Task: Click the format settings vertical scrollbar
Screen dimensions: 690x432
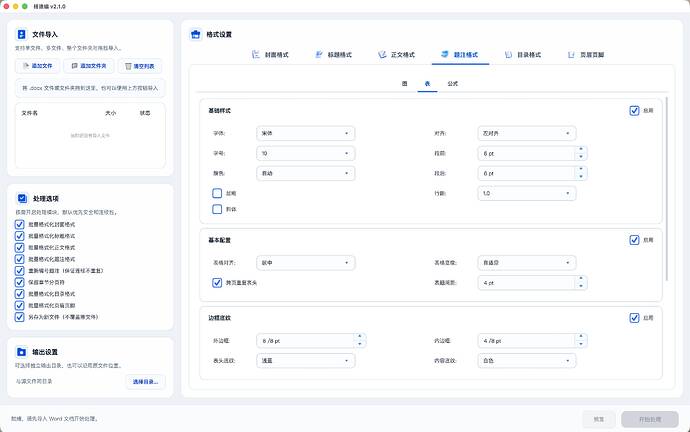Action: 667,189
